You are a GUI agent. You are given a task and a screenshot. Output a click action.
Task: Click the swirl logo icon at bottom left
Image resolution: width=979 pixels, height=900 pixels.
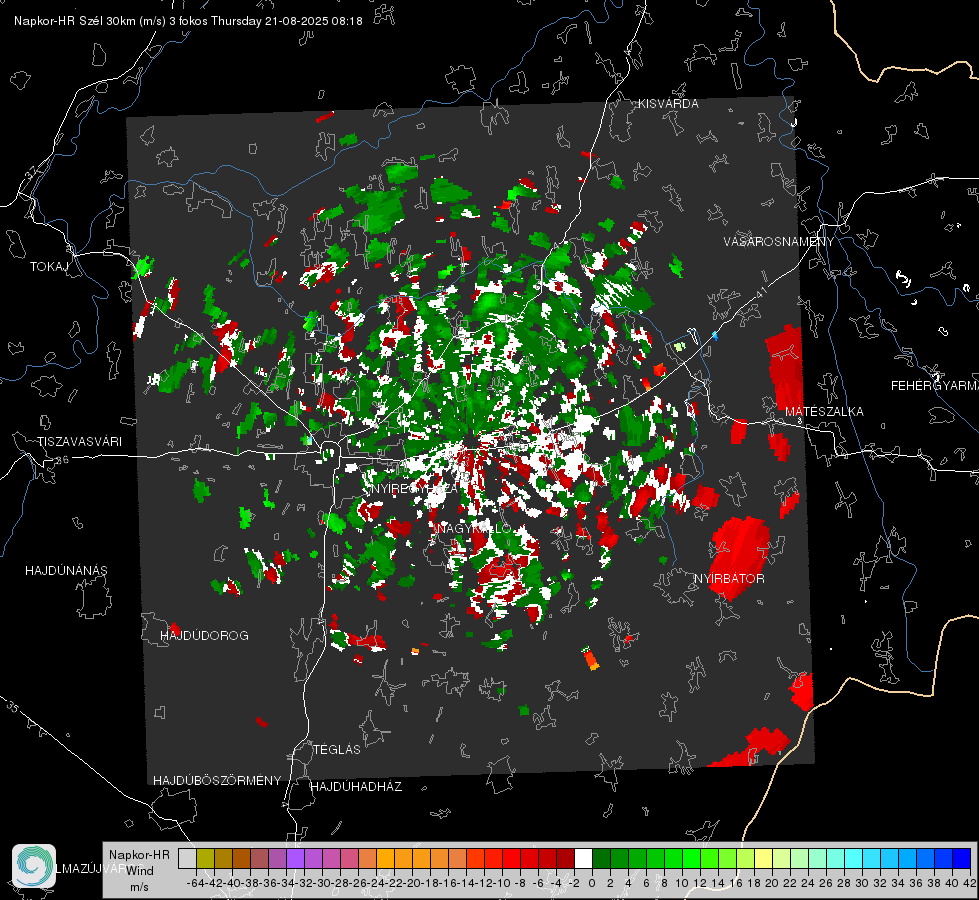(34, 866)
